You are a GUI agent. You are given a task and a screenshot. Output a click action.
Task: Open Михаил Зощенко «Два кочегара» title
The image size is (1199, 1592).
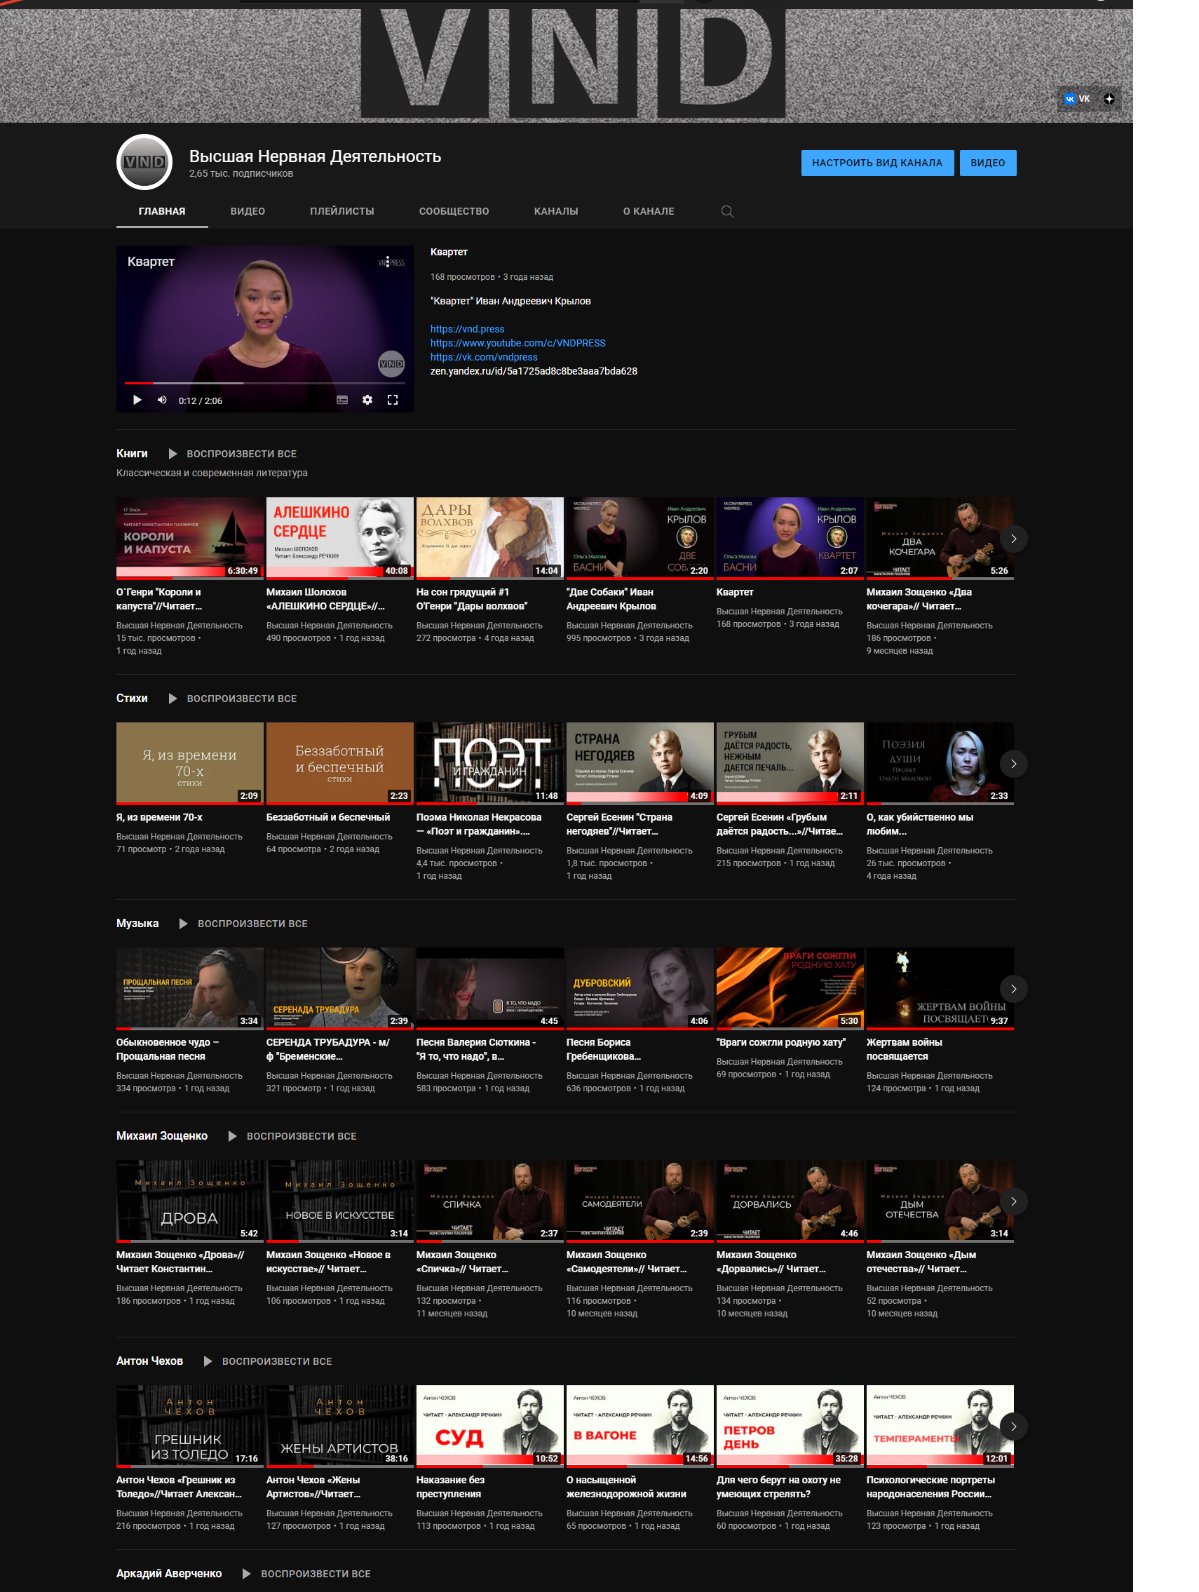pos(919,599)
